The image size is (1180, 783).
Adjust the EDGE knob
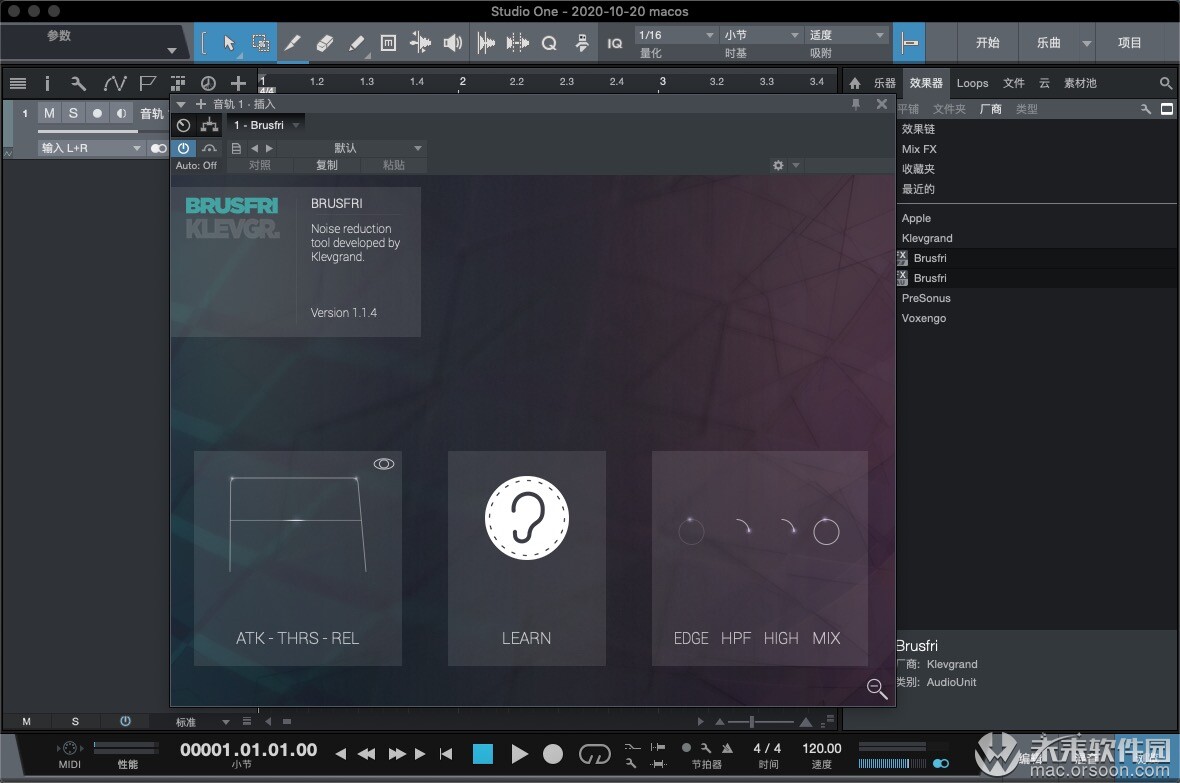tap(691, 532)
